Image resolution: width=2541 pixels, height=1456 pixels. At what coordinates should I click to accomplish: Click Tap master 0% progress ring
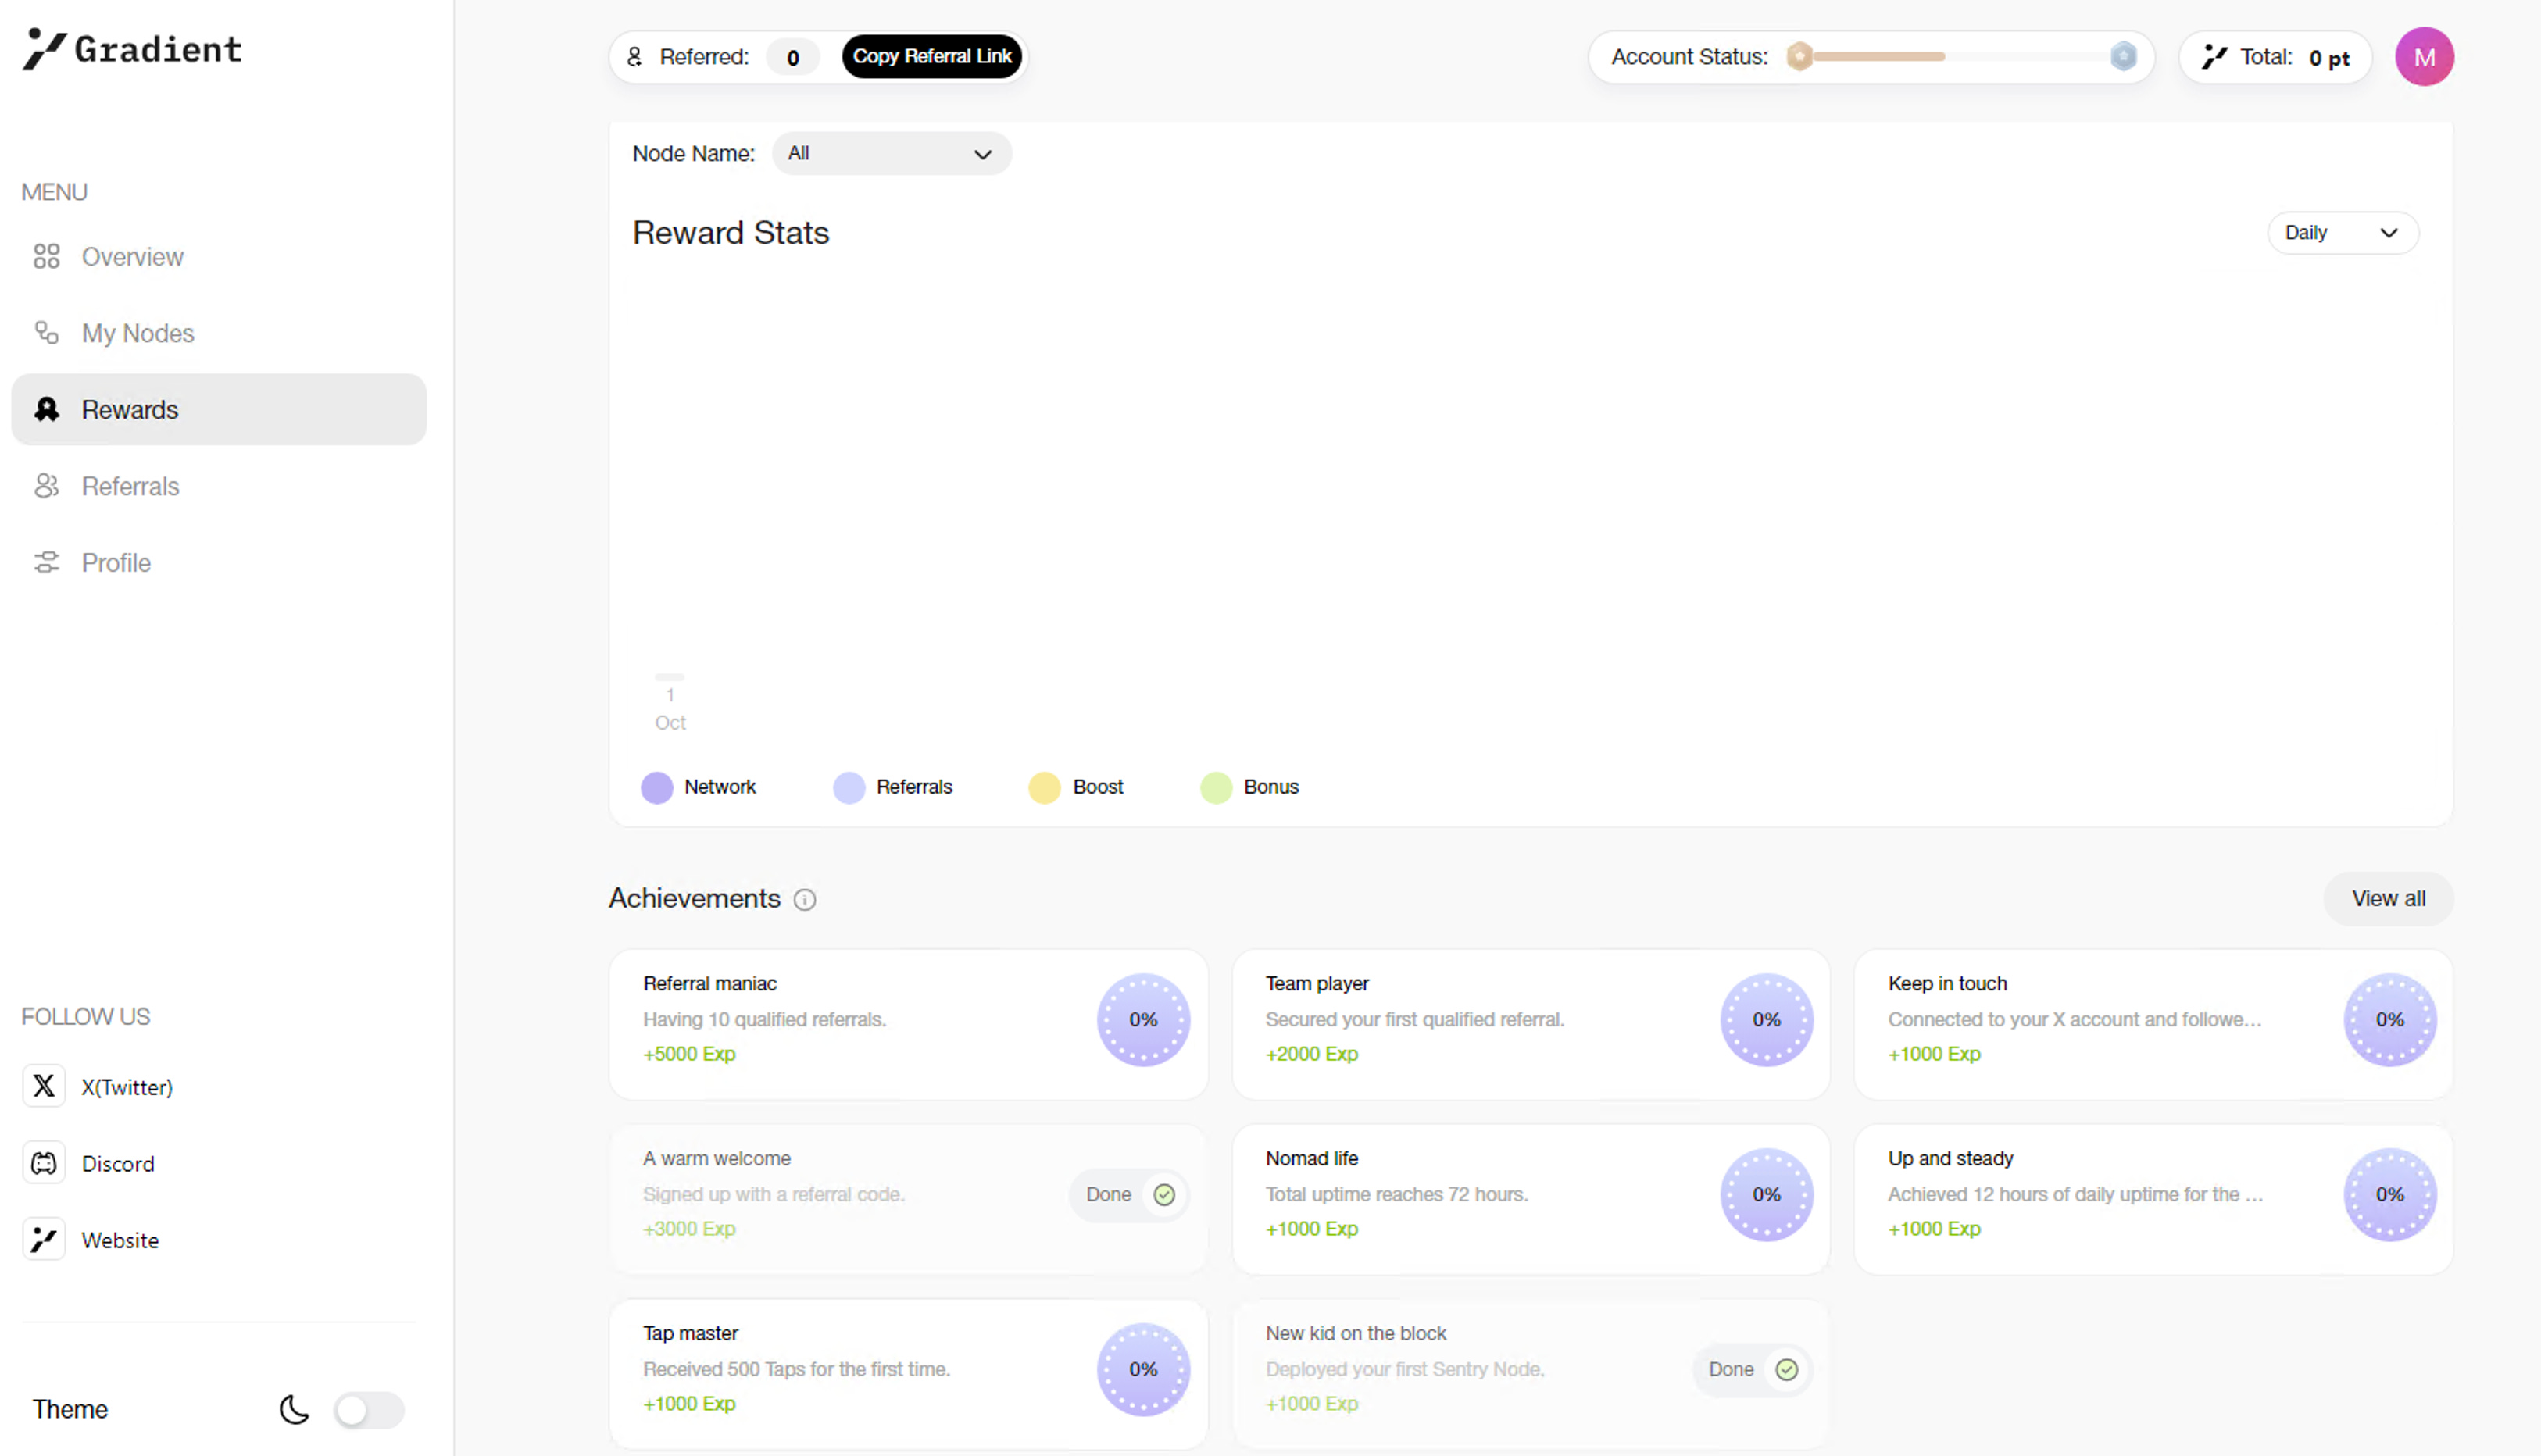tap(1144, 1370)
